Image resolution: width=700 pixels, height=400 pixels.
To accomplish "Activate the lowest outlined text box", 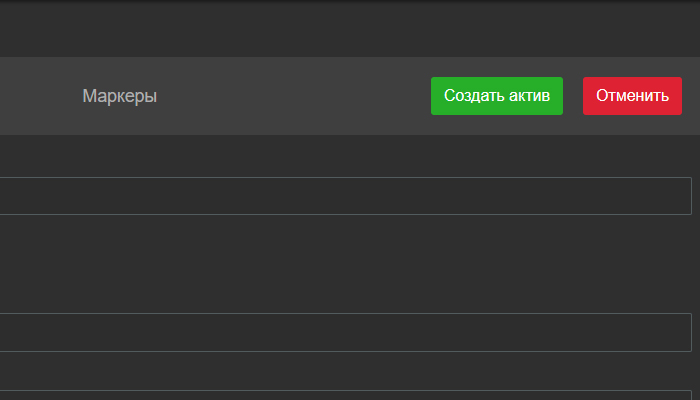I will point(346,395).
